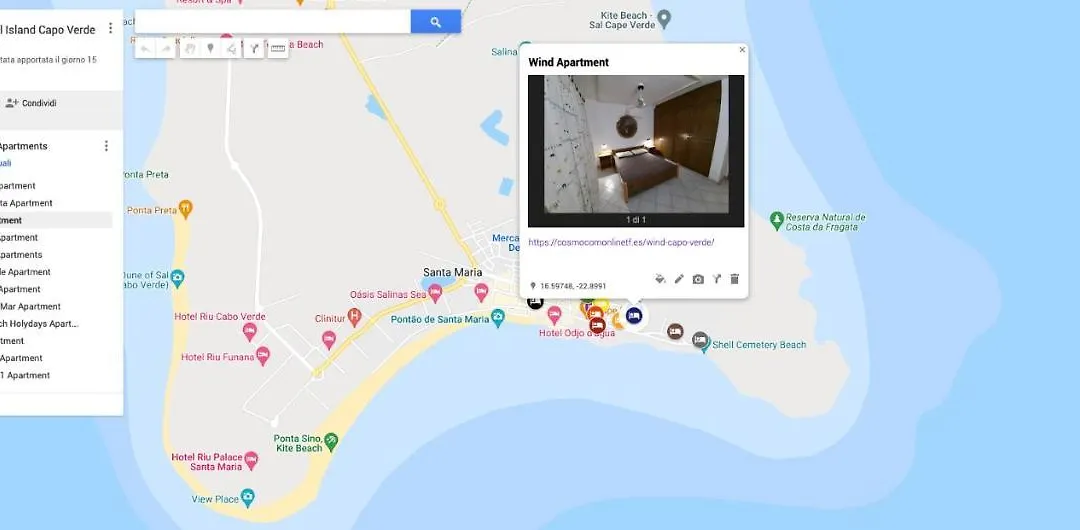Open the cosmocomonlinetf.es wind-capo-verde link
Image resolution: width=1080 pixels, height=530 pixels.
pos(621,243)
